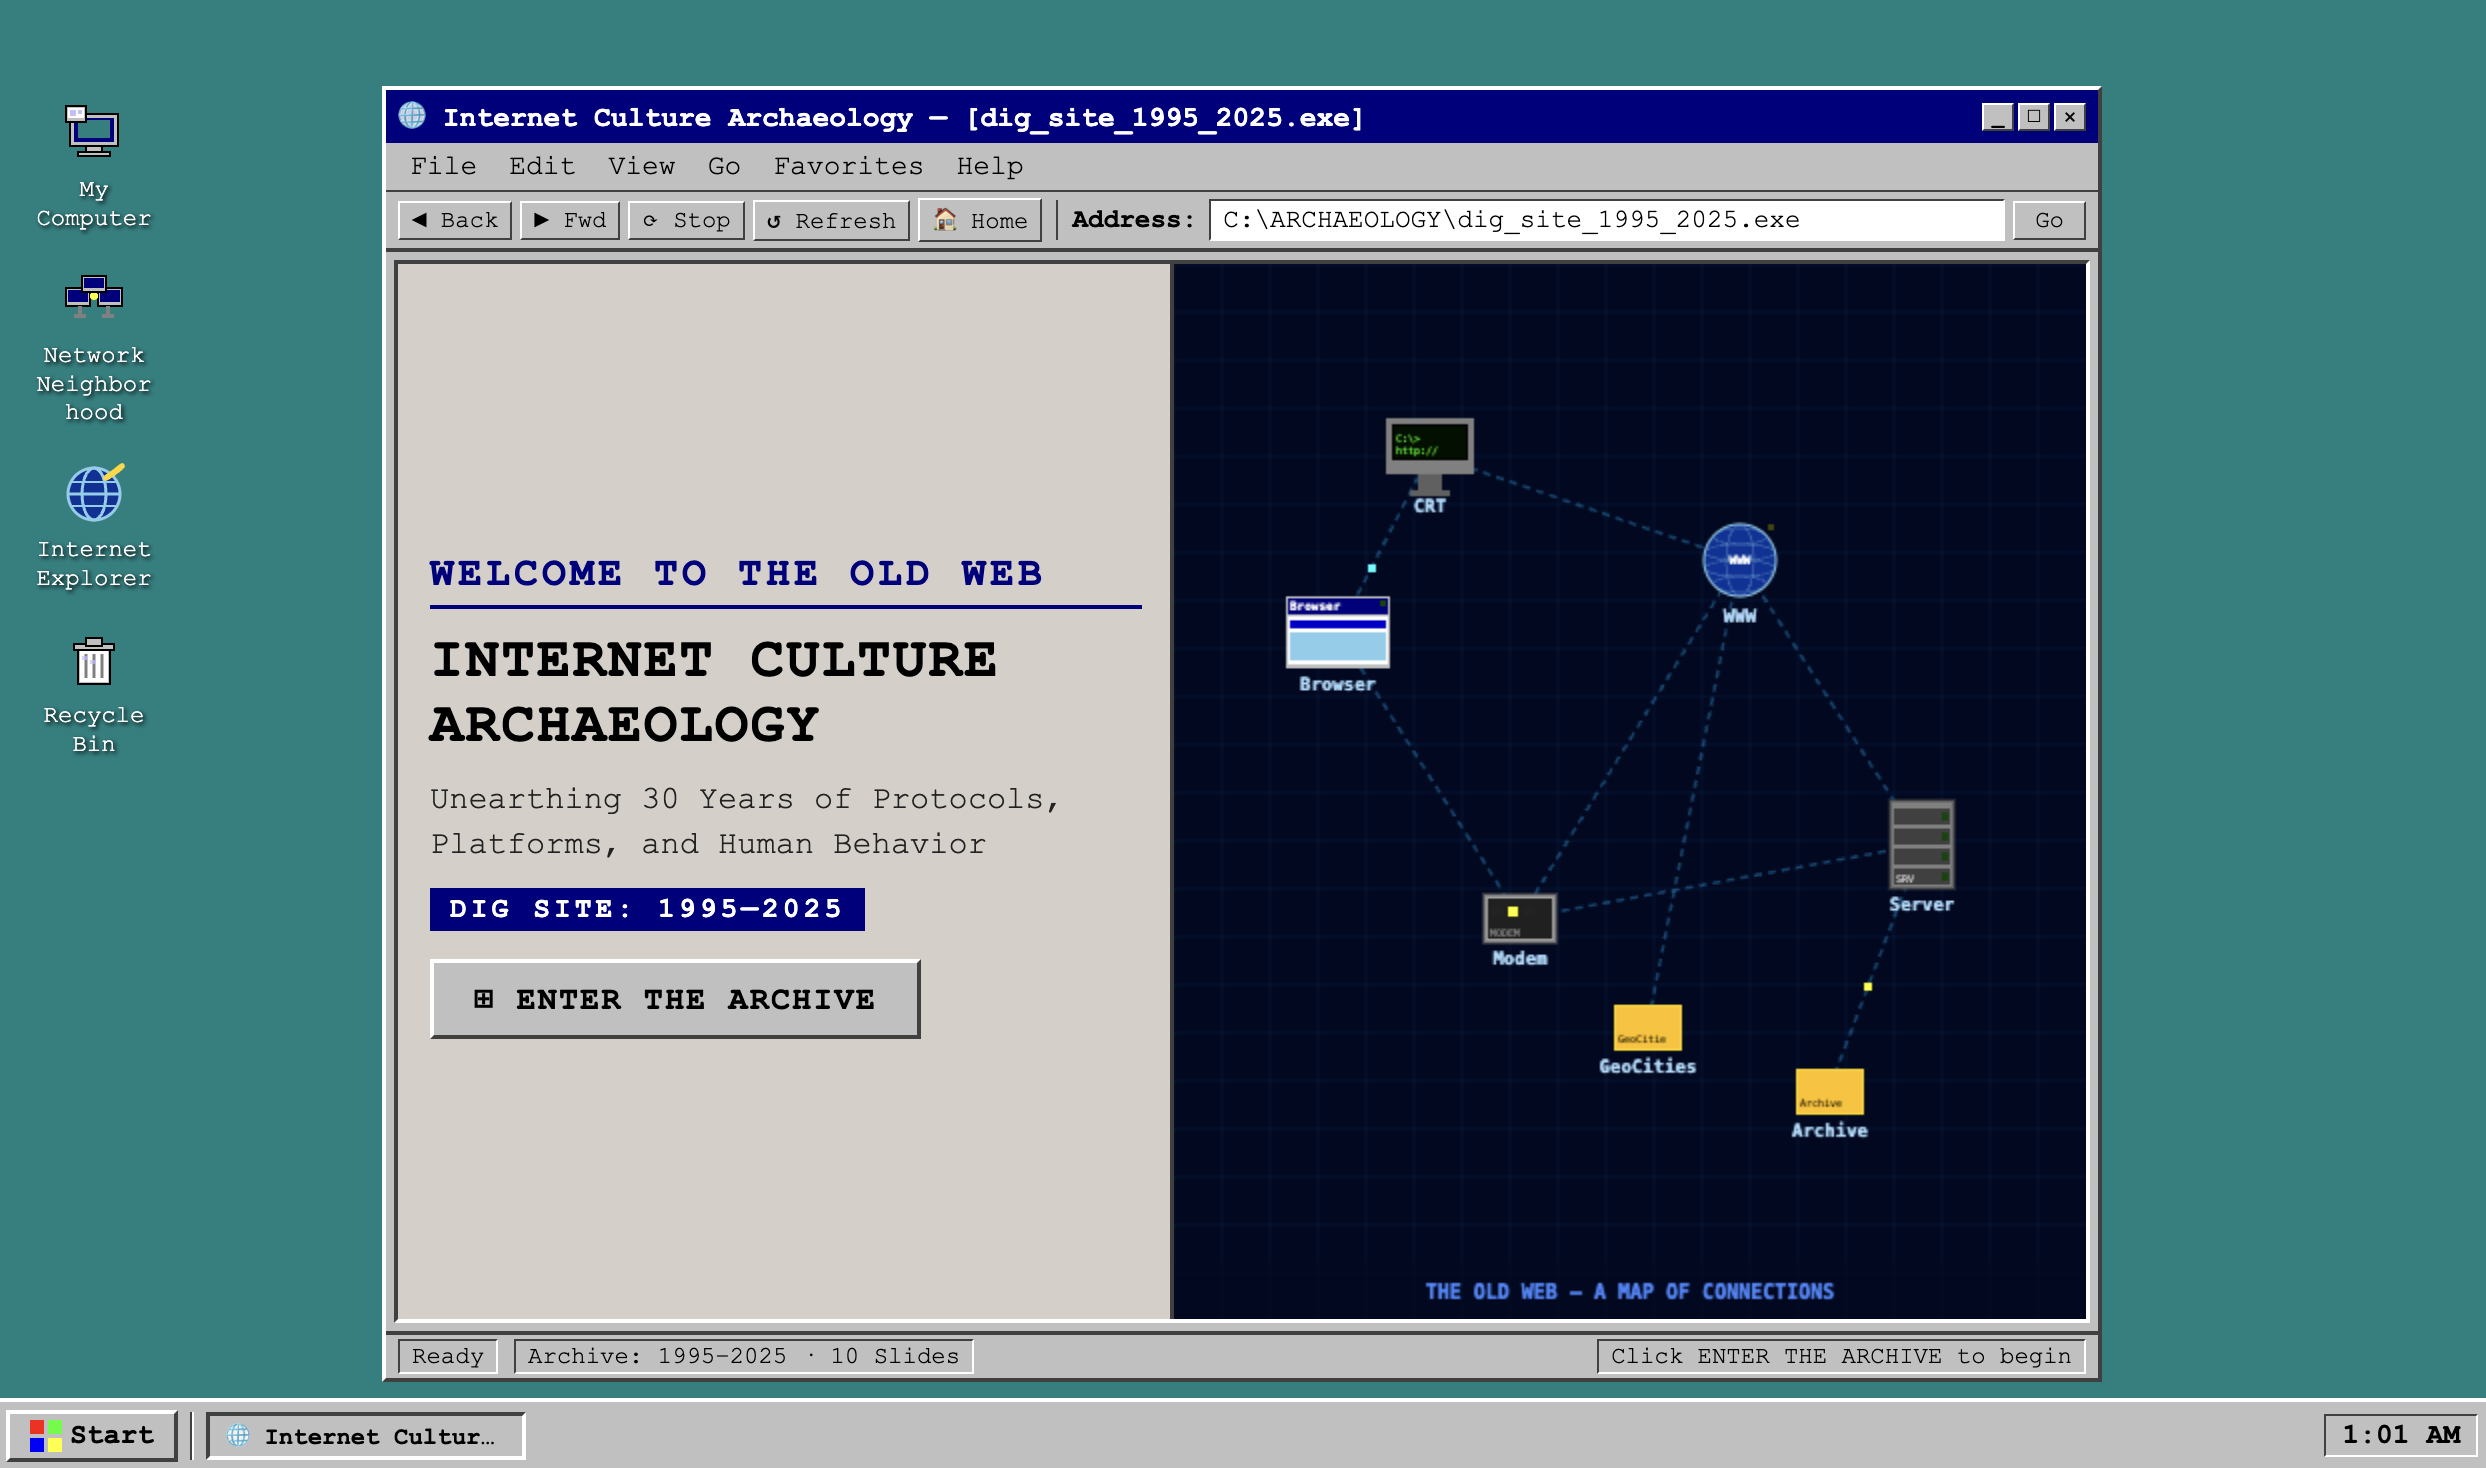Select the Network Neighborhood desktop icon
Screen dimensions: 2486x1468
(93, 347)
